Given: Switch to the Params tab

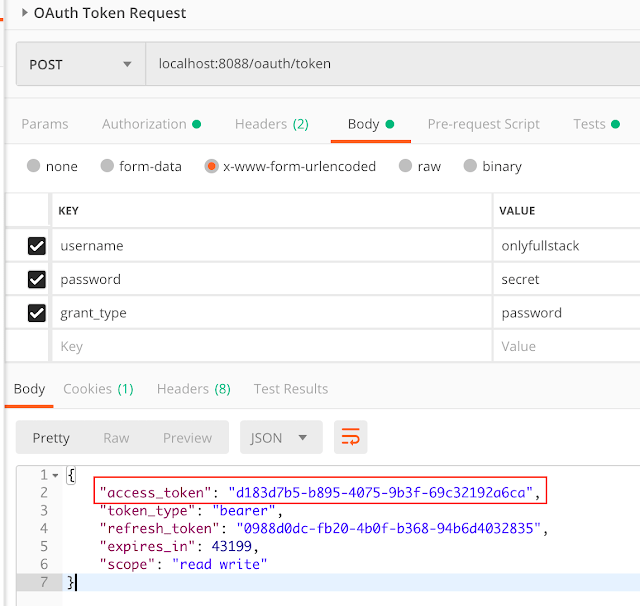Looking at the screenshot, I should click(45, 124).
